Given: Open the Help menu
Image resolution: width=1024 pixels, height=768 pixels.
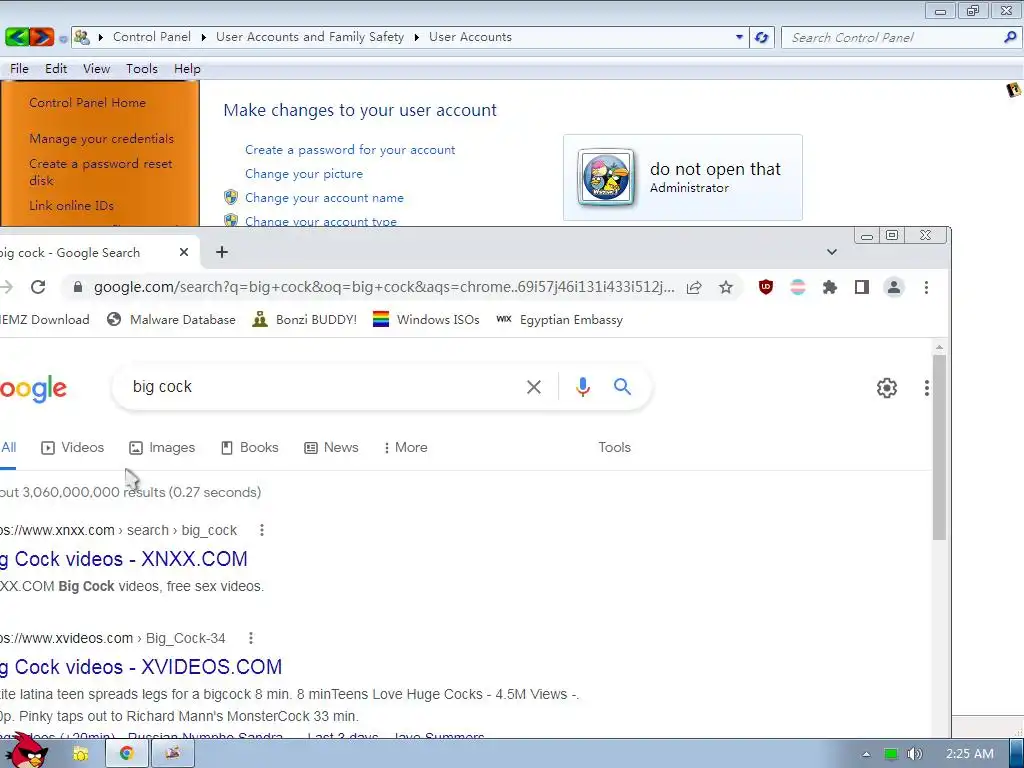Looking at the screenshot, I should pos(187,69).
